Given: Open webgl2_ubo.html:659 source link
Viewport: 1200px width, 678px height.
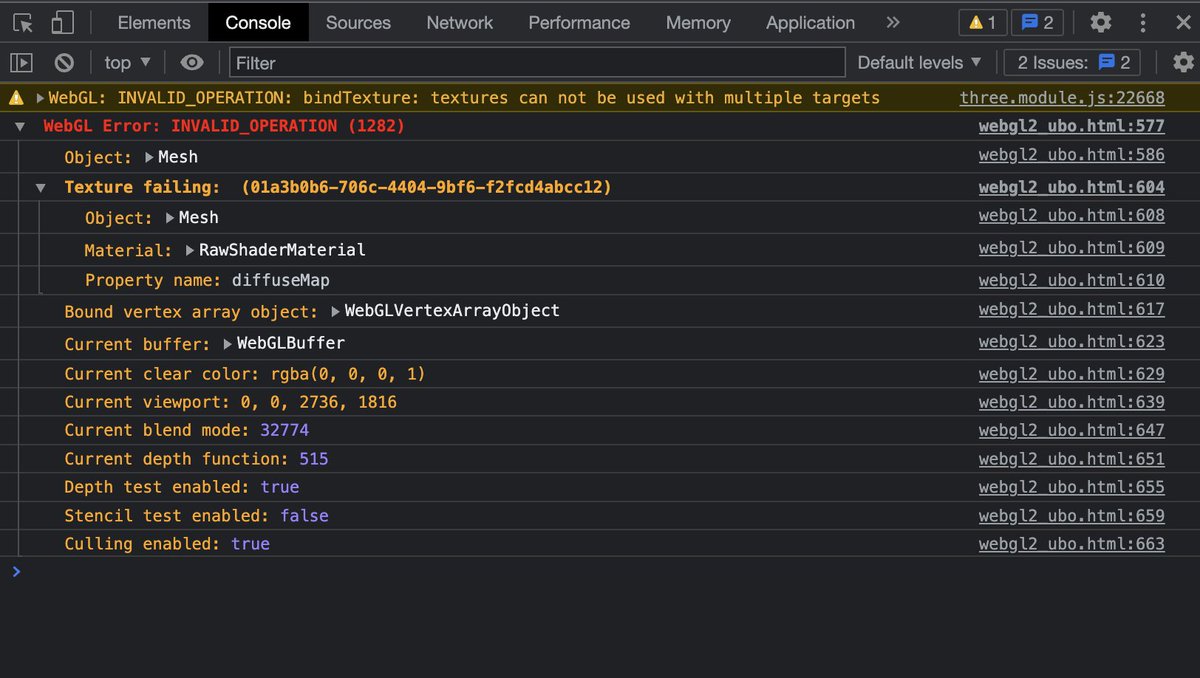Looking at the screenshot, I should tap(1072, 516).
